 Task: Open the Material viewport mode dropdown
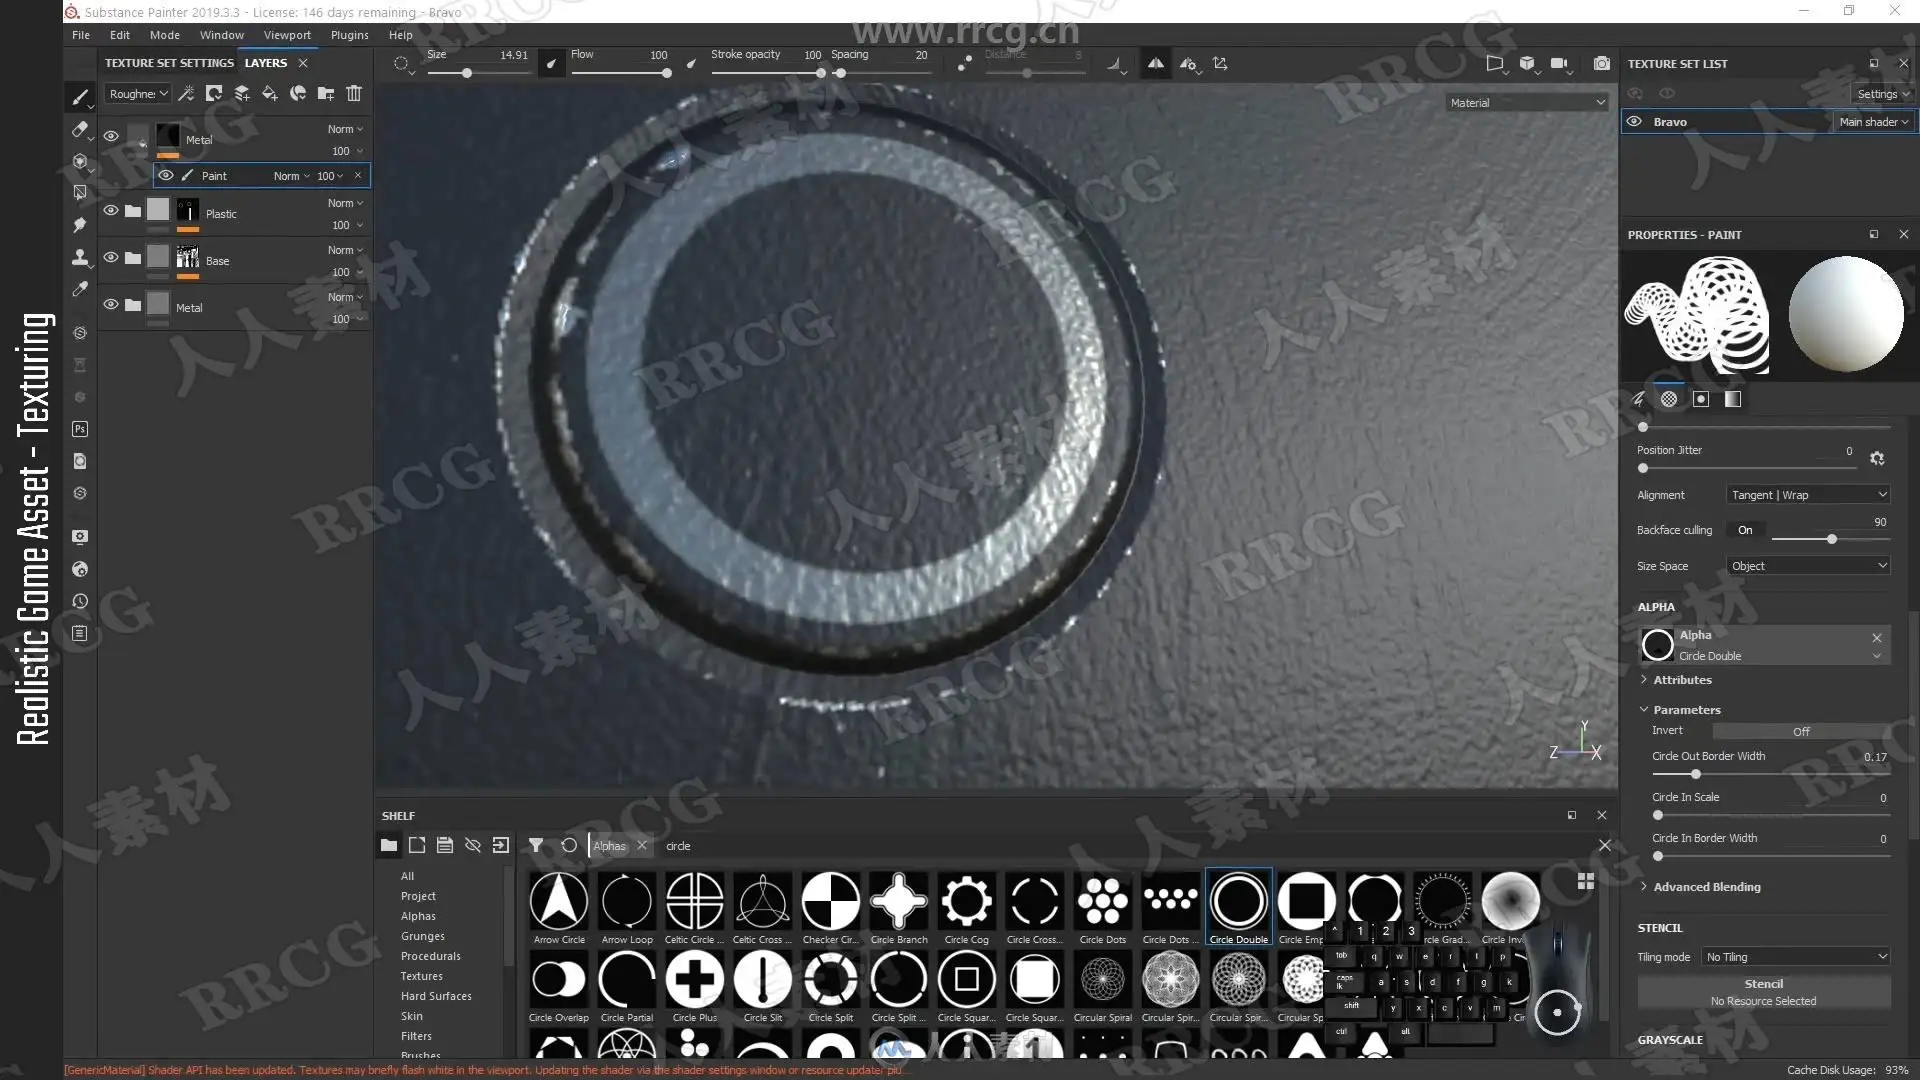tap(1527, 102)
